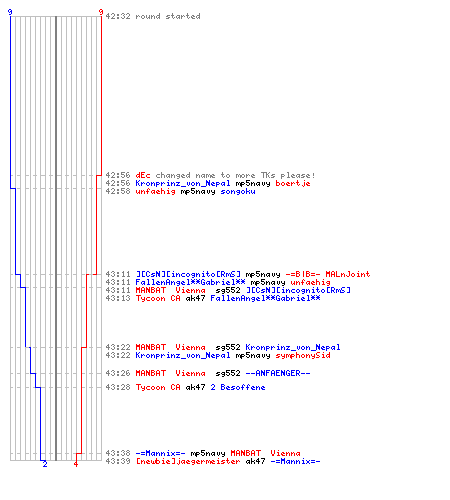Click the red team starting count 9

pos(101,12)
